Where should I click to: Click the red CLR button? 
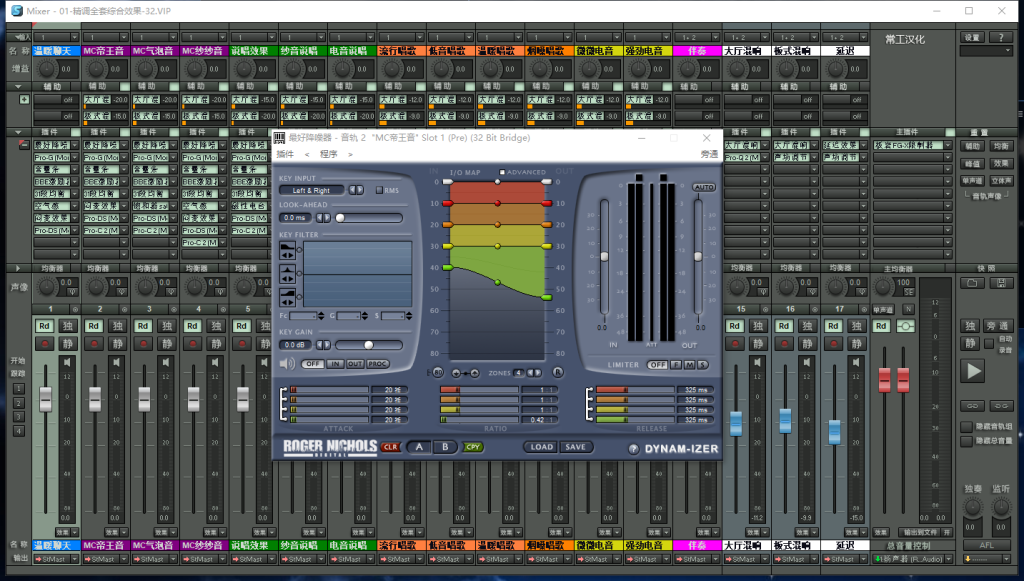(x=390, y=447)
